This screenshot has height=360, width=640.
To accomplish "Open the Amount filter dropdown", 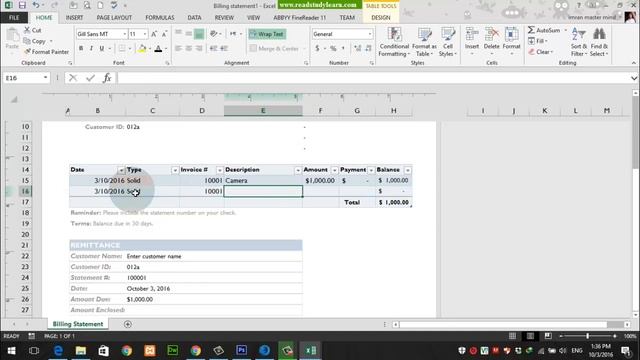I will point(334,170).
